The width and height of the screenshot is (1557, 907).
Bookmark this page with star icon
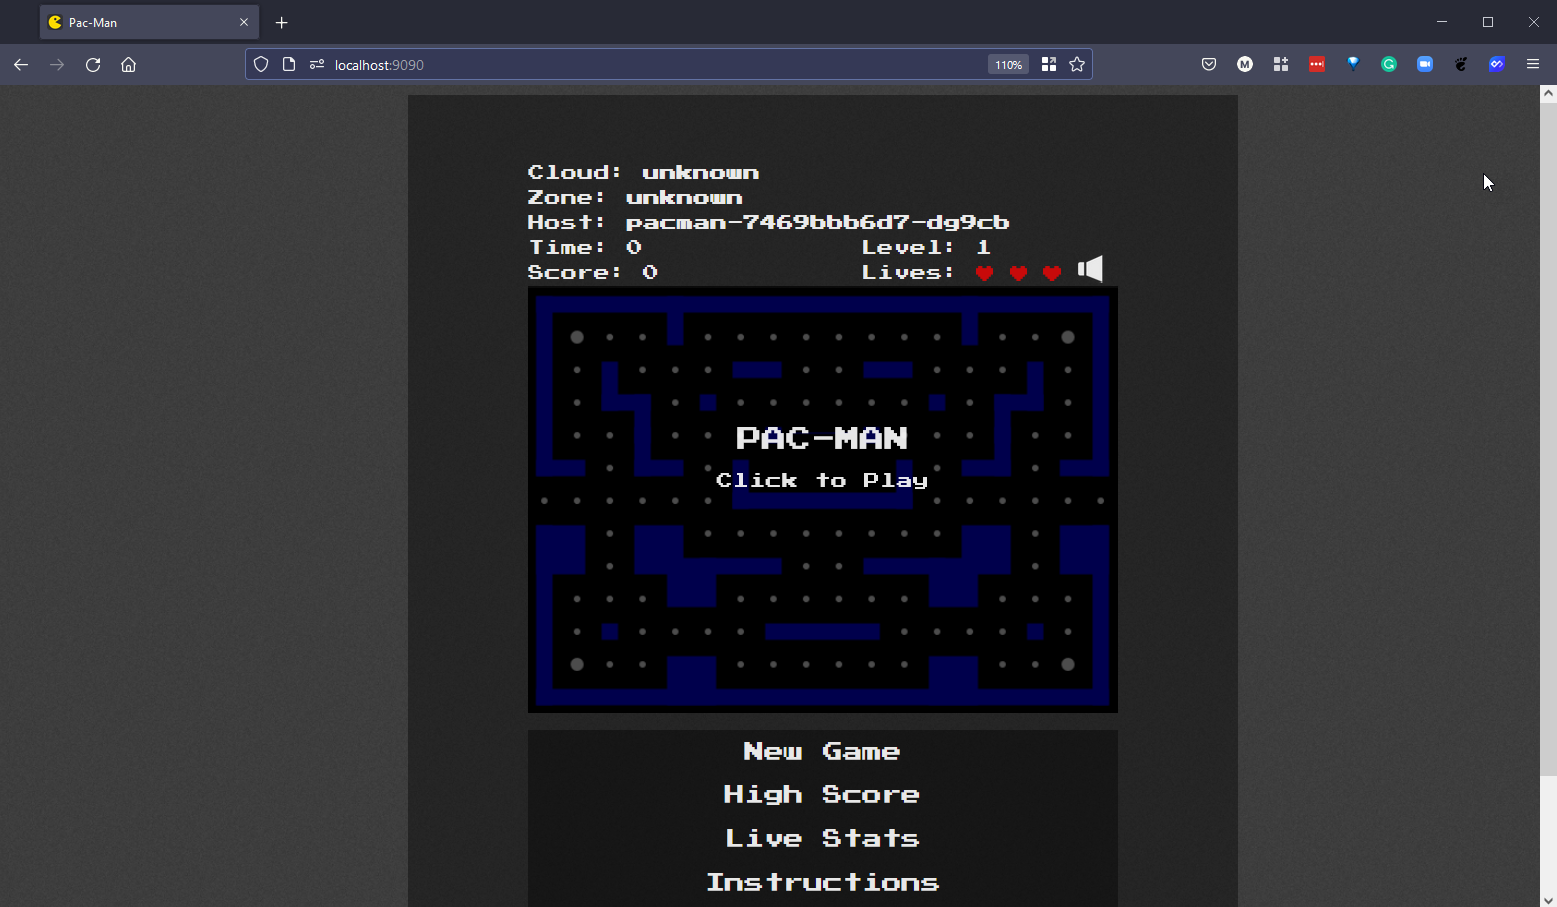coord(1077,65)
